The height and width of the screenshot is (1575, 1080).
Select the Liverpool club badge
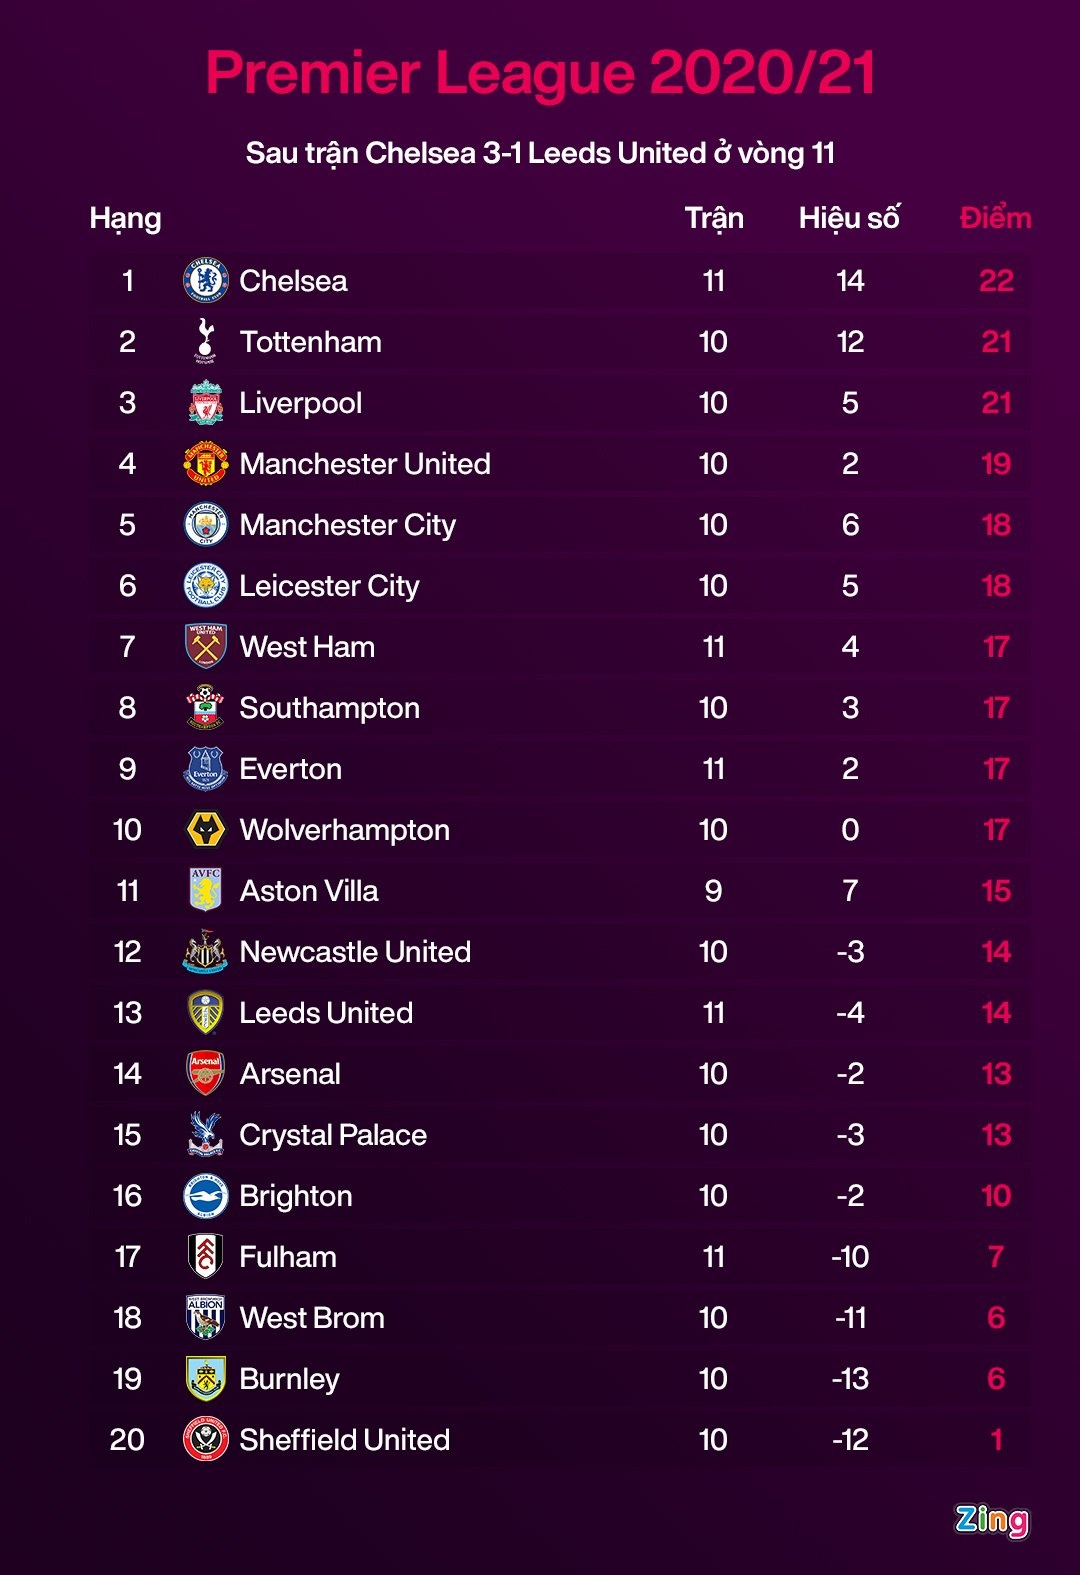pos(206,403)
